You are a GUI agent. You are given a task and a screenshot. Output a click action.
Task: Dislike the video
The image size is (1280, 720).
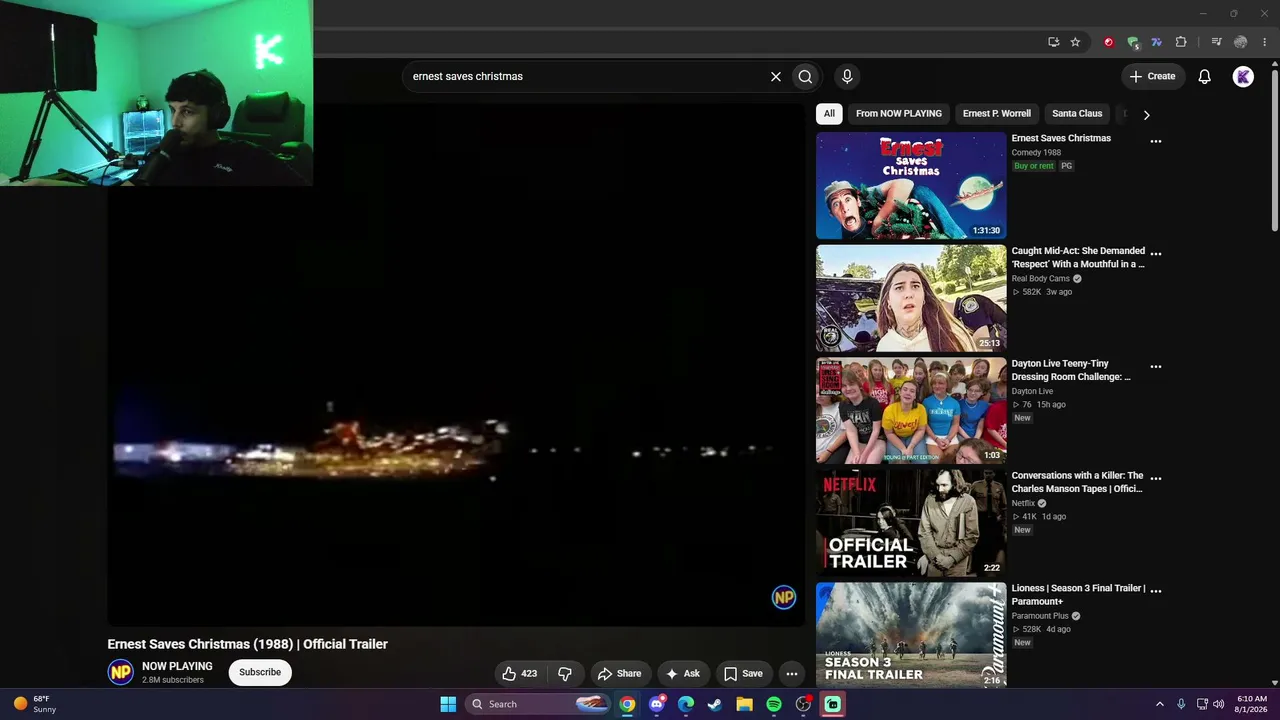[x=565, y=673]
